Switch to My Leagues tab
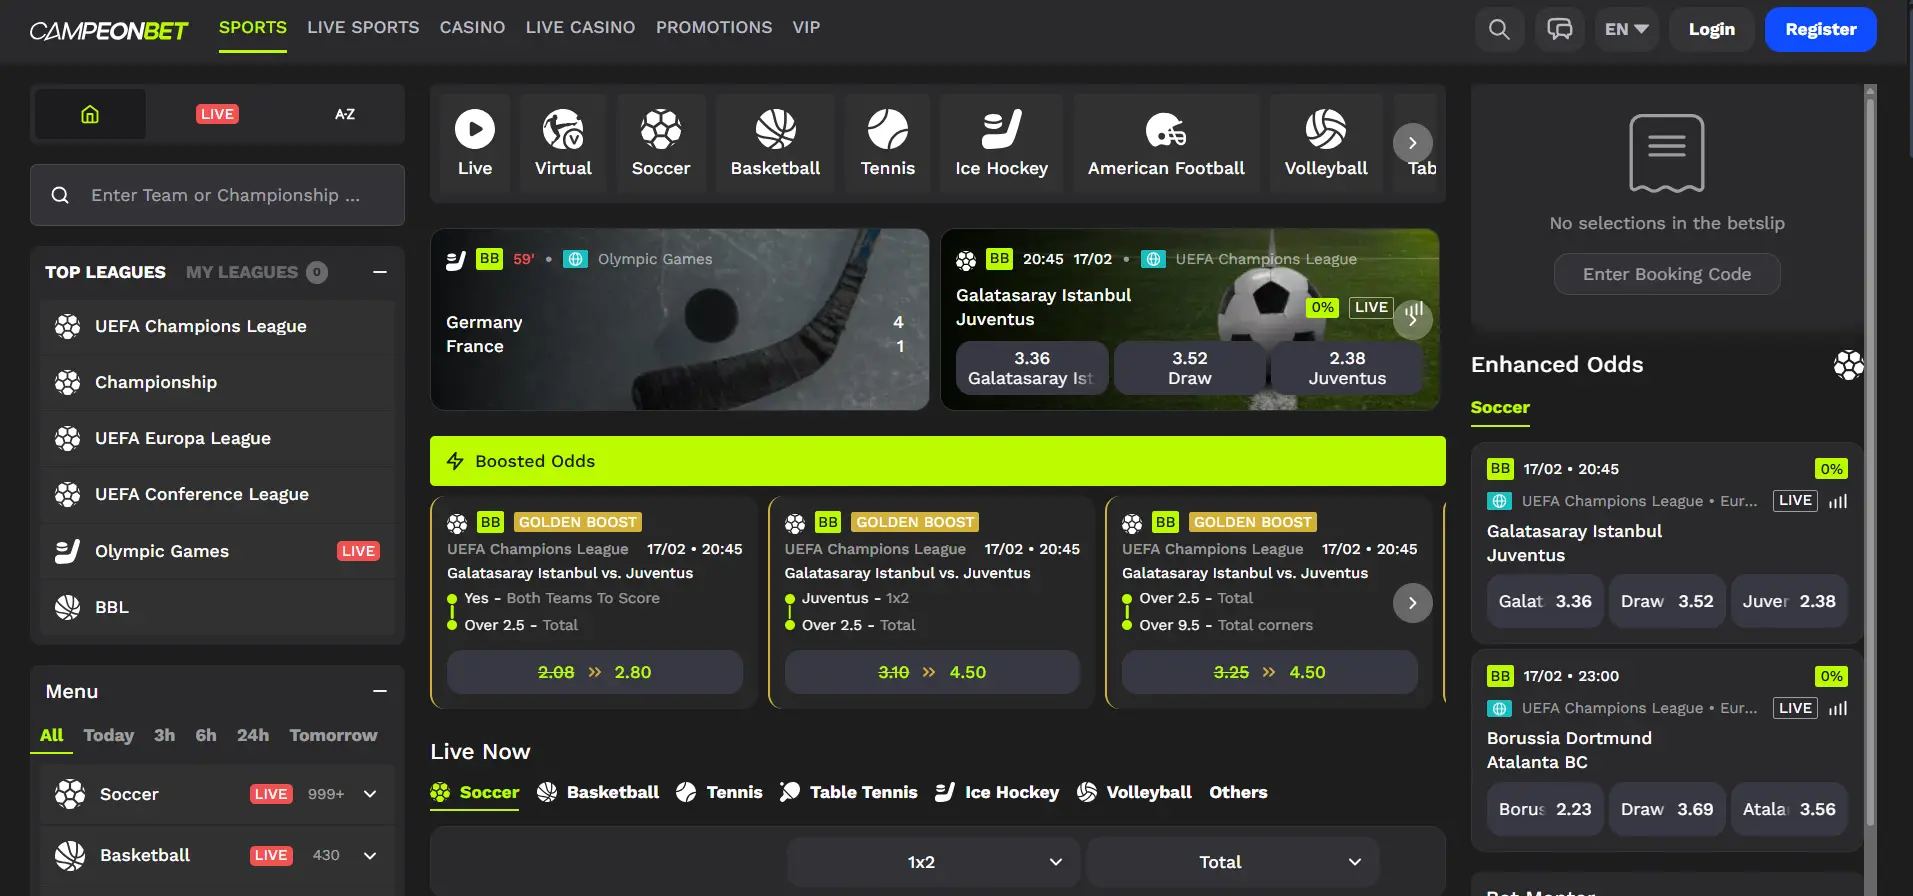This screenshot has height=896, width=1913. pyautogui.click(x=256, y=272)
